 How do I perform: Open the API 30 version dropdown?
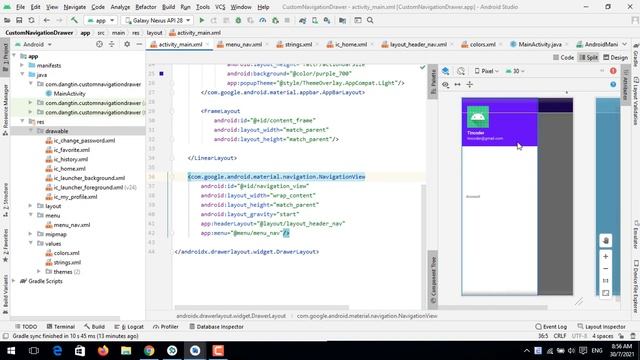515,71
